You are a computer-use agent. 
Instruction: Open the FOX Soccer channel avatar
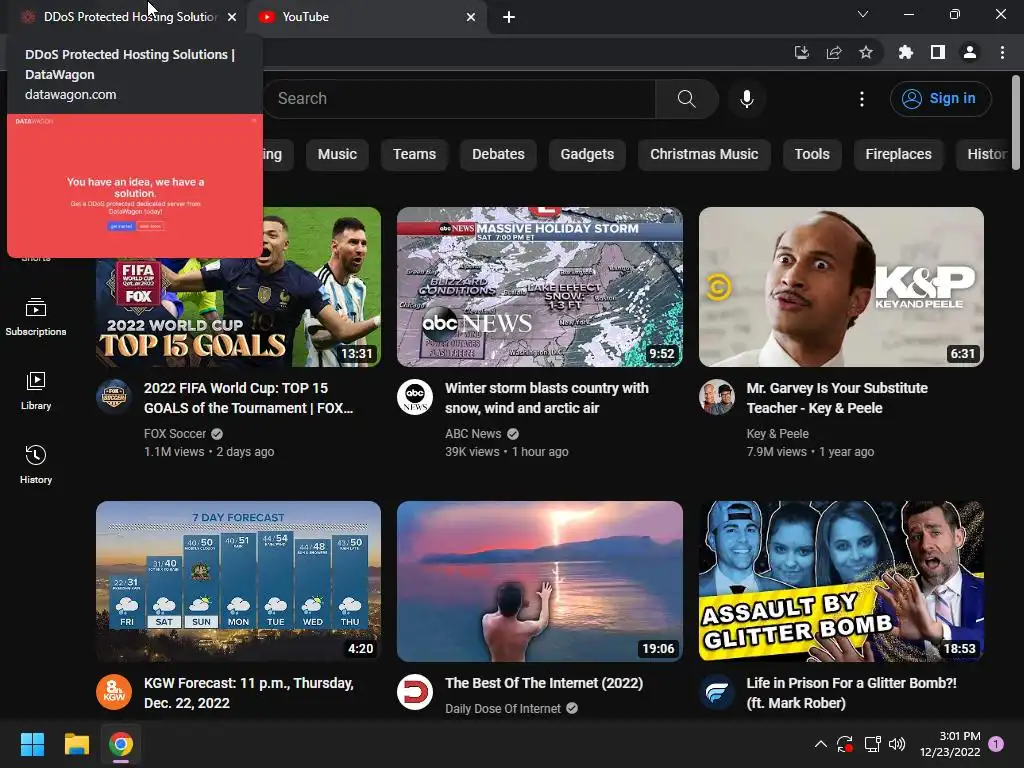coord(114,397)
